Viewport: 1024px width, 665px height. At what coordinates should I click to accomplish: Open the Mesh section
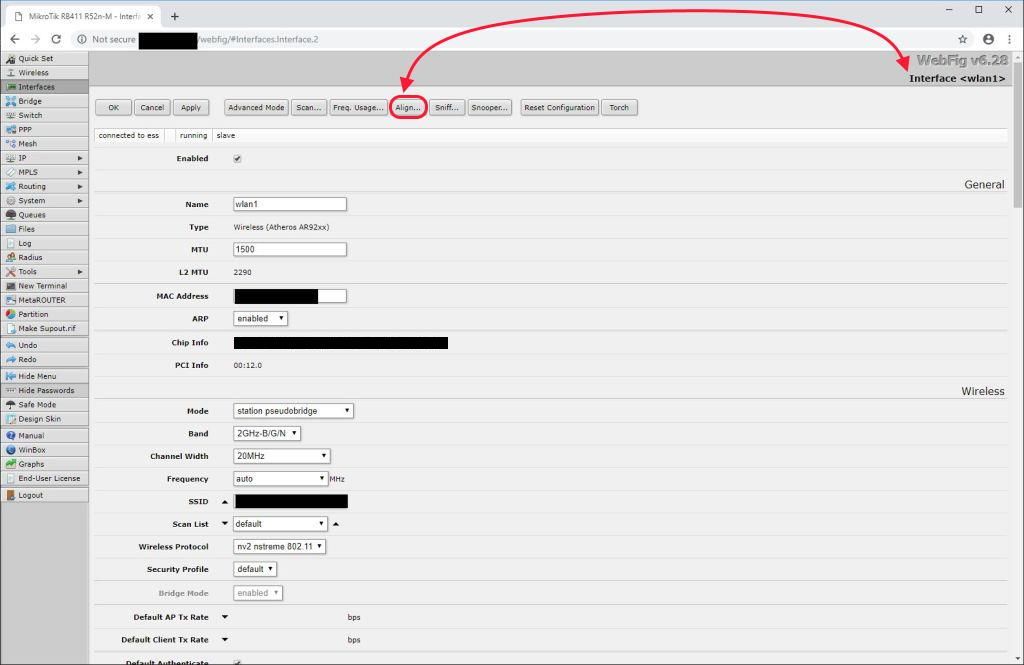(44, 144)
